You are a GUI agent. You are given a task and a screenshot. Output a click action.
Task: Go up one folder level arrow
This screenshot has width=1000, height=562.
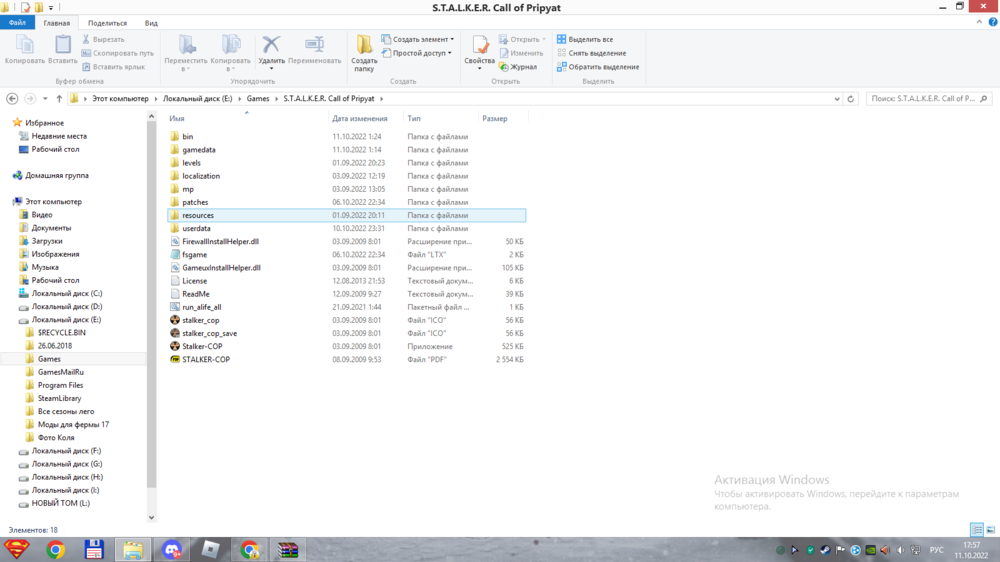click(x=59, y=99)
